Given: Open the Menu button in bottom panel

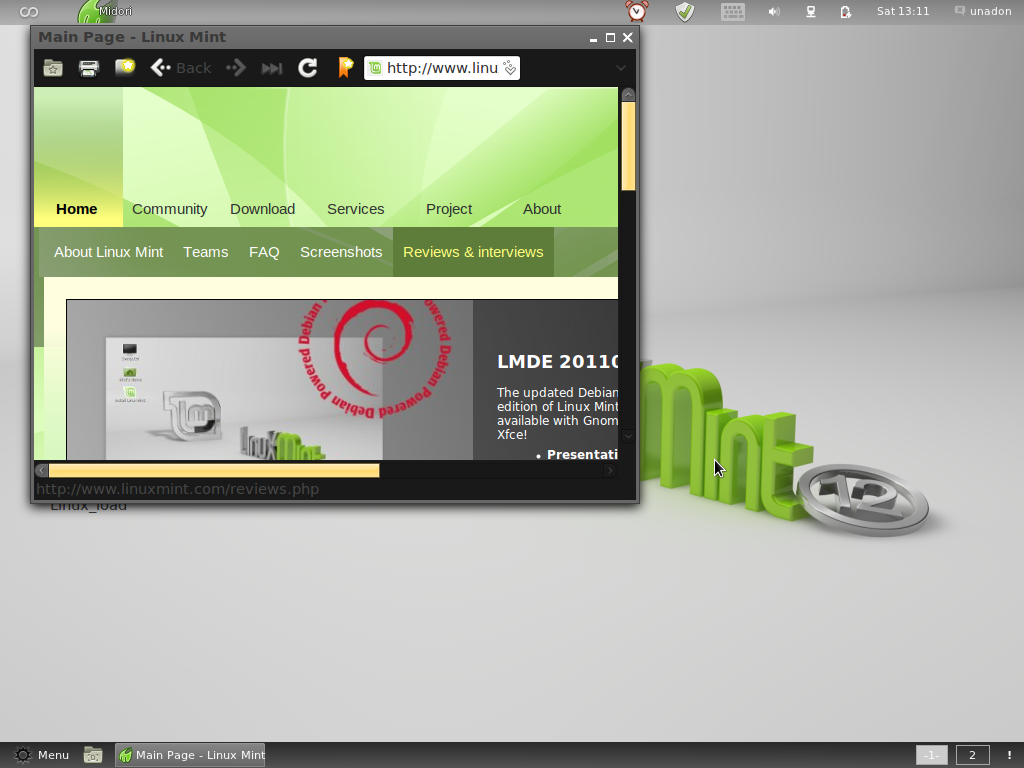Looking at the screenshot, I should click(x=42, y=755).
